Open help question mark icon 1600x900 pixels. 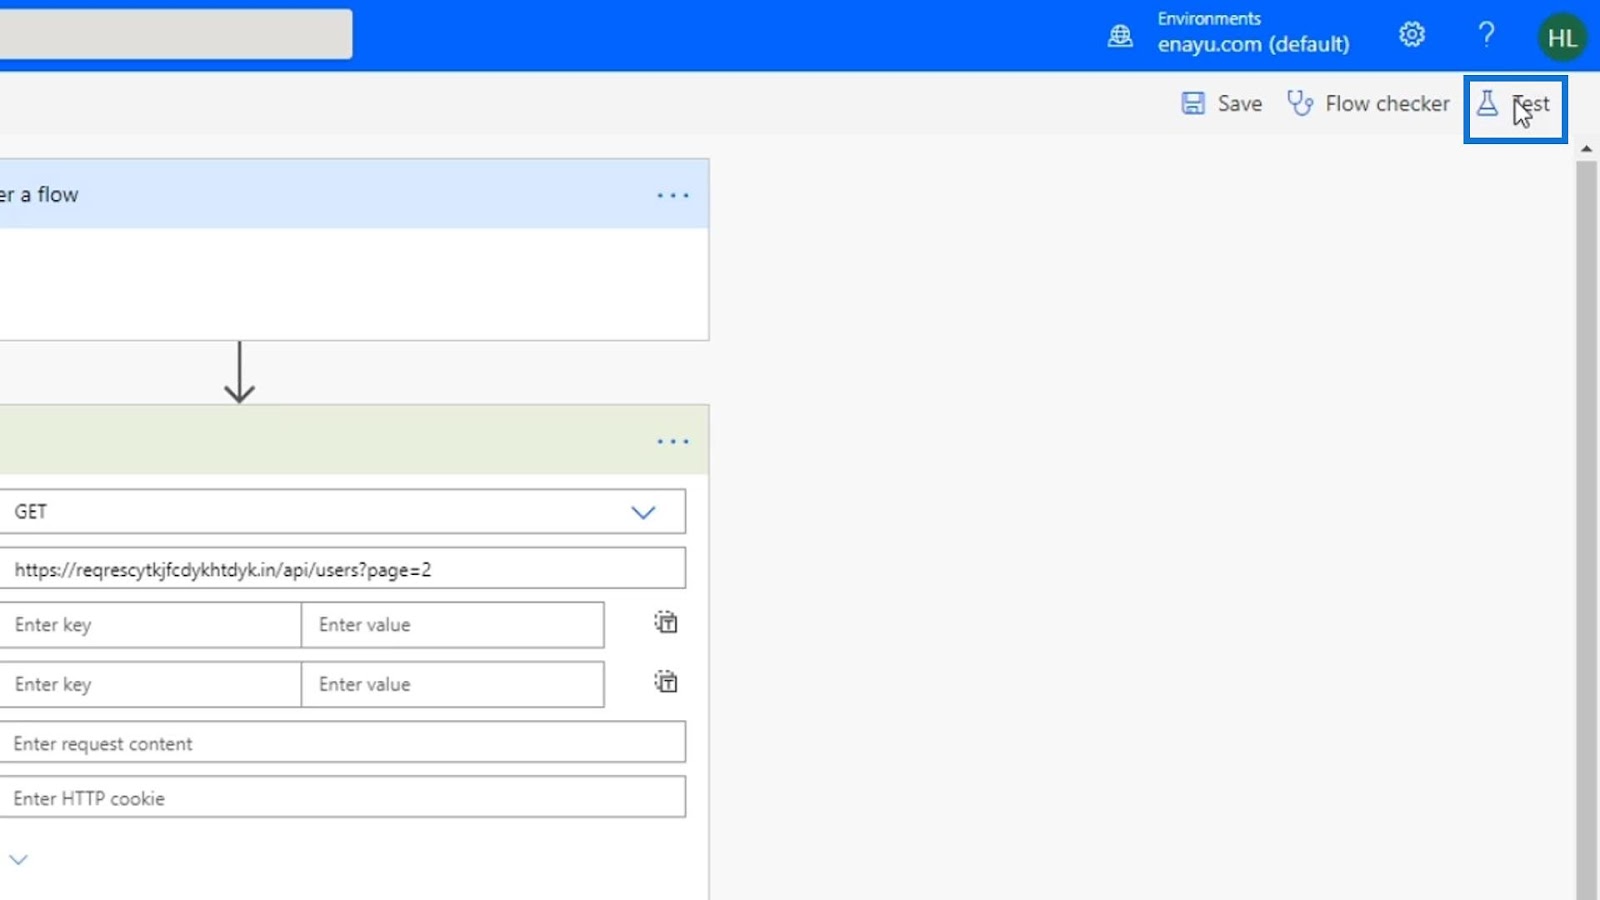click(x=1487, y=35)
